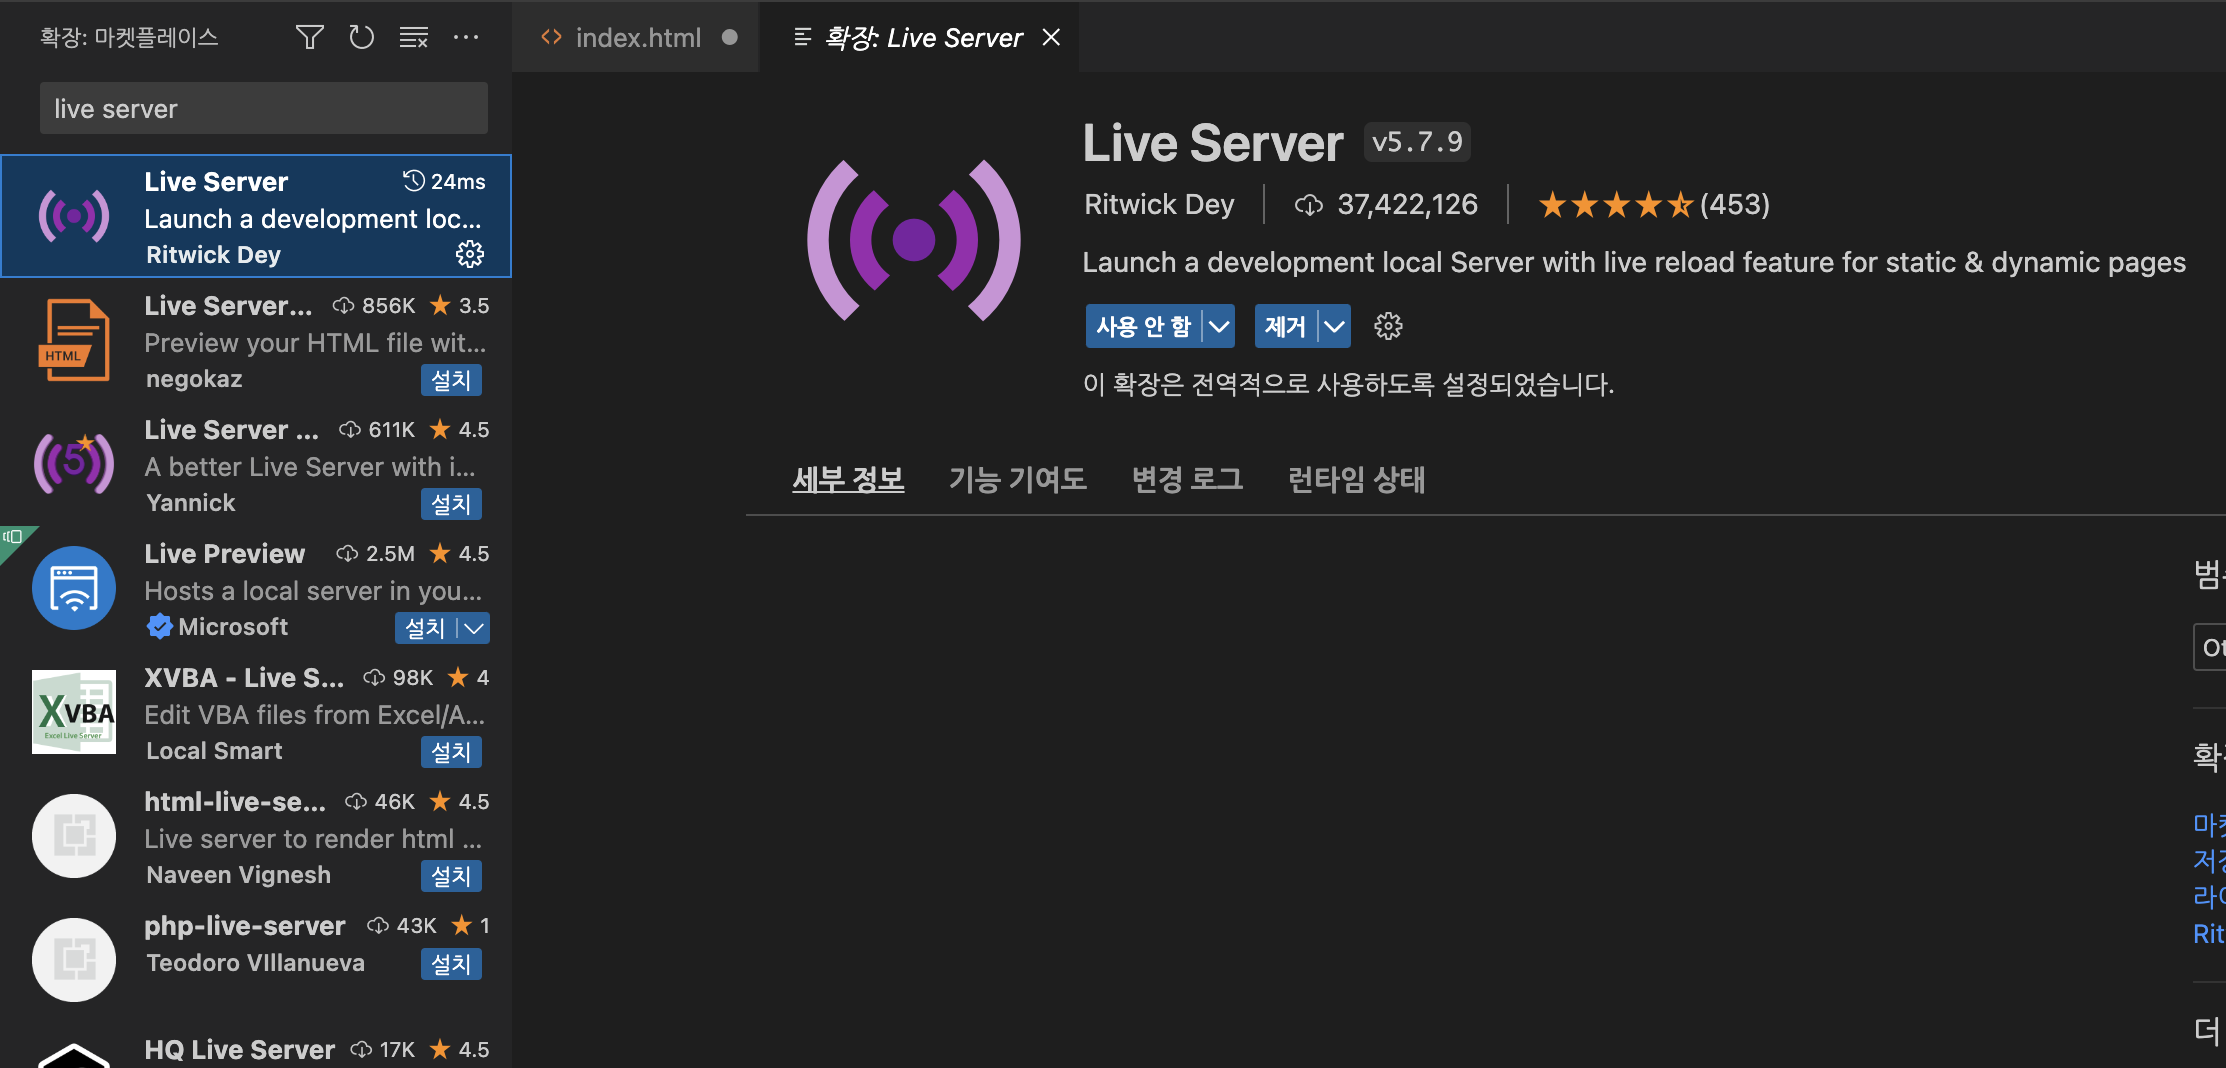Screen dimensions: 2226x1068
Task: Click the live server search field
Action: [264, 108]
